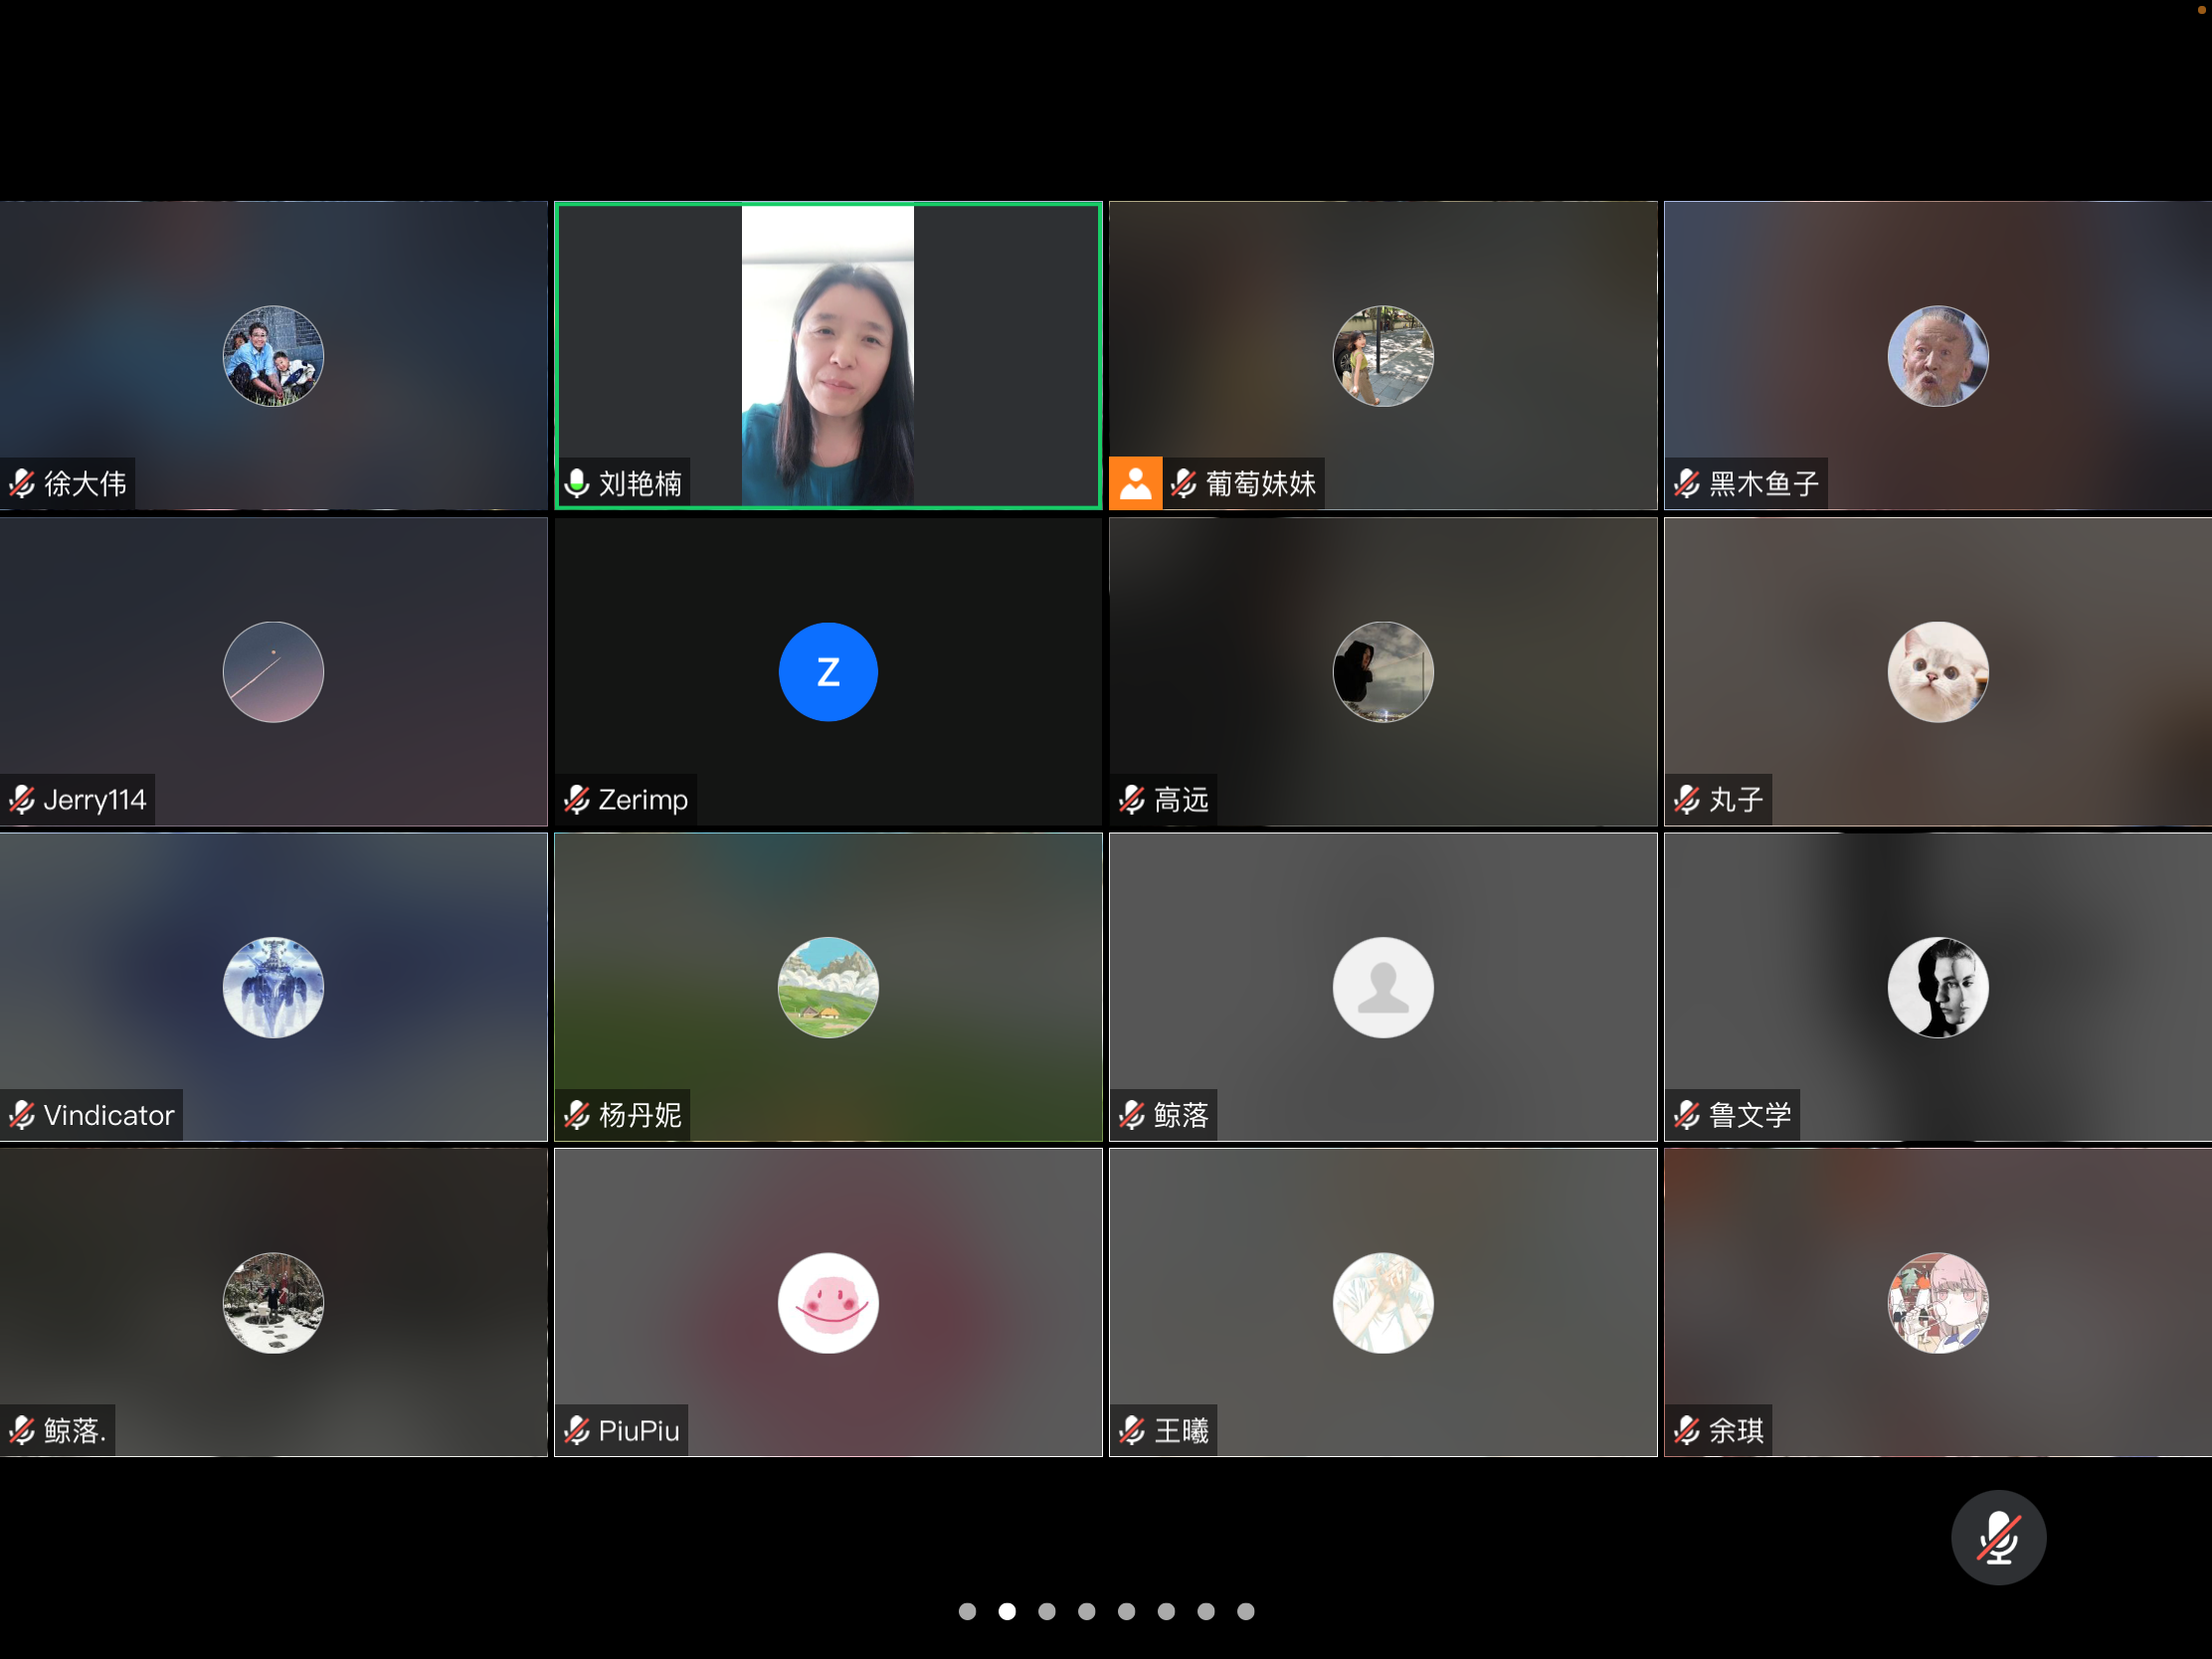Click the muted mic icon beside Vindicator
This screenshot has height=1659, width=2212.
coord(22,1115)
